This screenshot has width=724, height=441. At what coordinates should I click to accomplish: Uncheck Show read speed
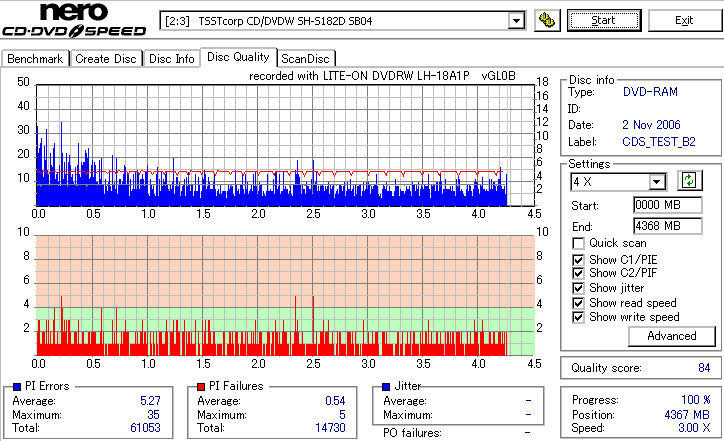point(578,303)
